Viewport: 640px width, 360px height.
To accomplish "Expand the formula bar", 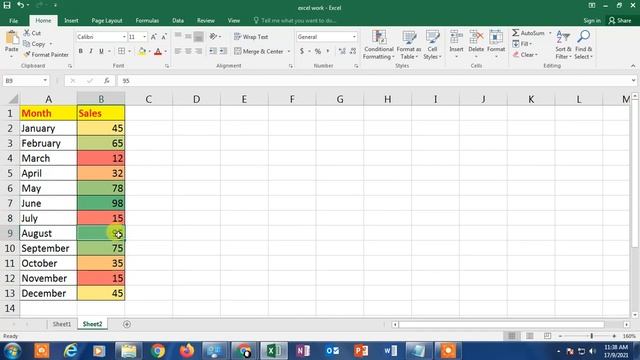I will [x=633, y=80].
